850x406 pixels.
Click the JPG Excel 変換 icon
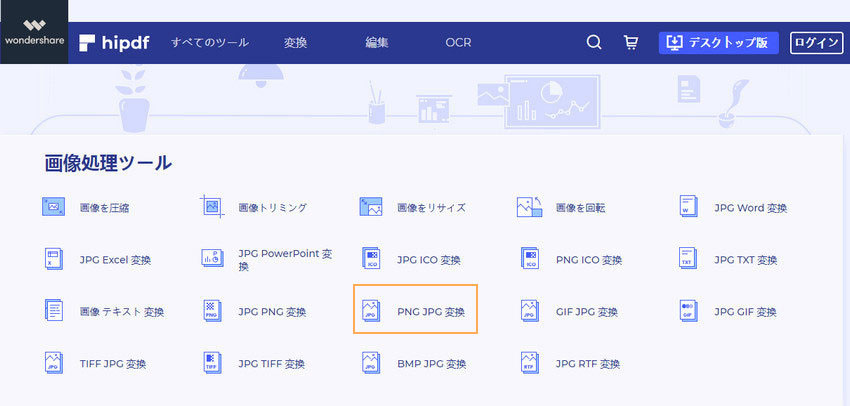click(x=54, y=259)
